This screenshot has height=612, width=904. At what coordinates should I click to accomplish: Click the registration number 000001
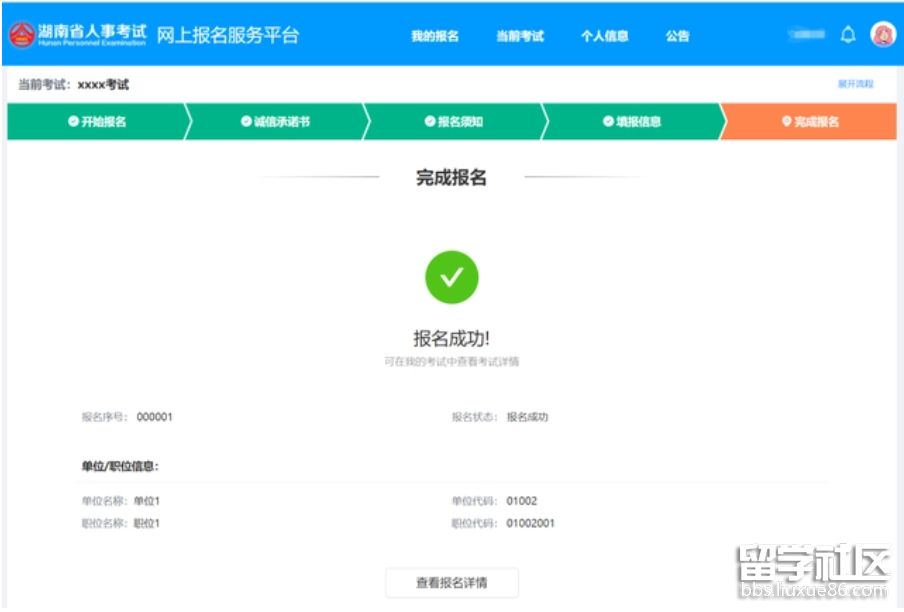point(155,417)
